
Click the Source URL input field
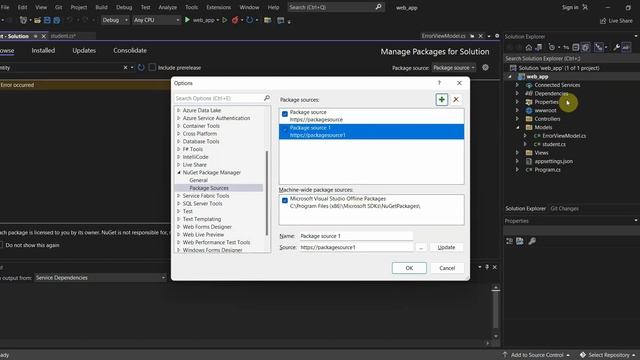pos(356,247)
